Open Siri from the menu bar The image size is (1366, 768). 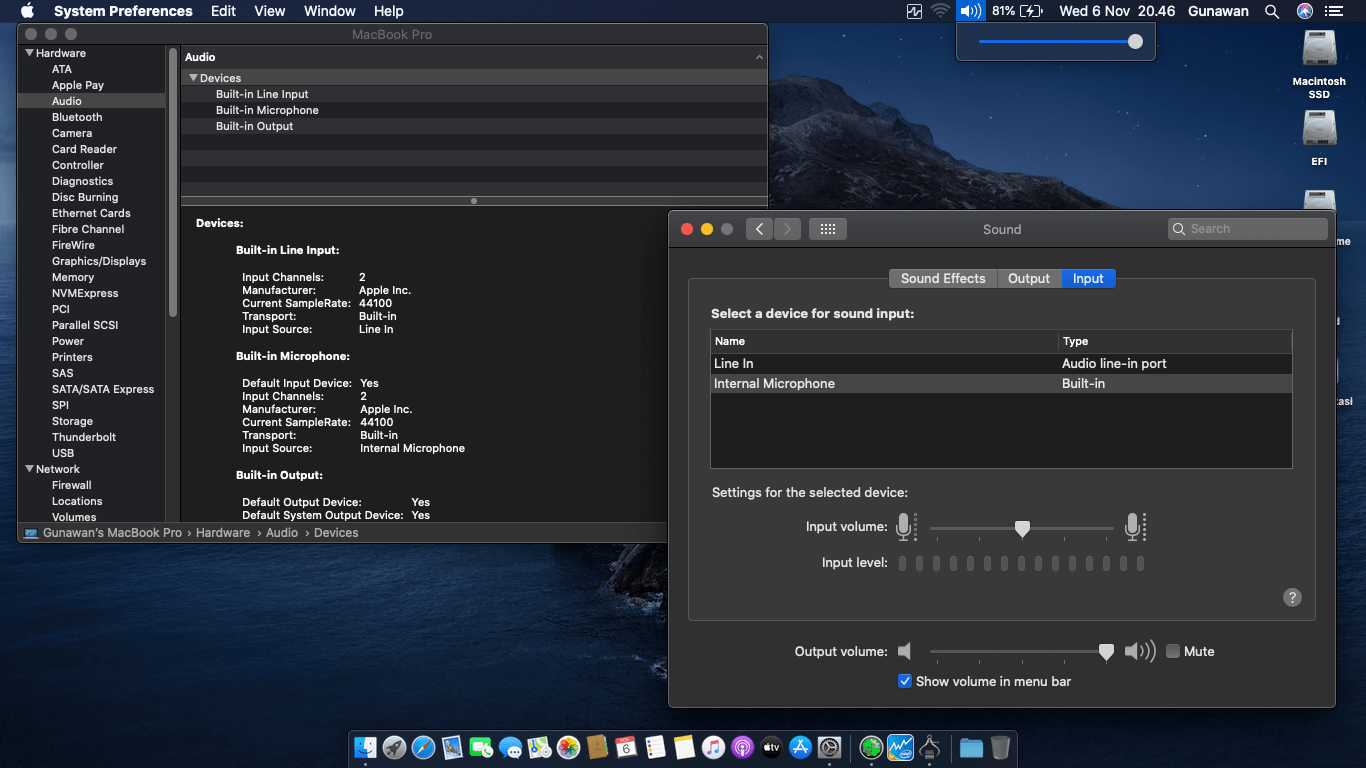click(x=1304, y=11)
